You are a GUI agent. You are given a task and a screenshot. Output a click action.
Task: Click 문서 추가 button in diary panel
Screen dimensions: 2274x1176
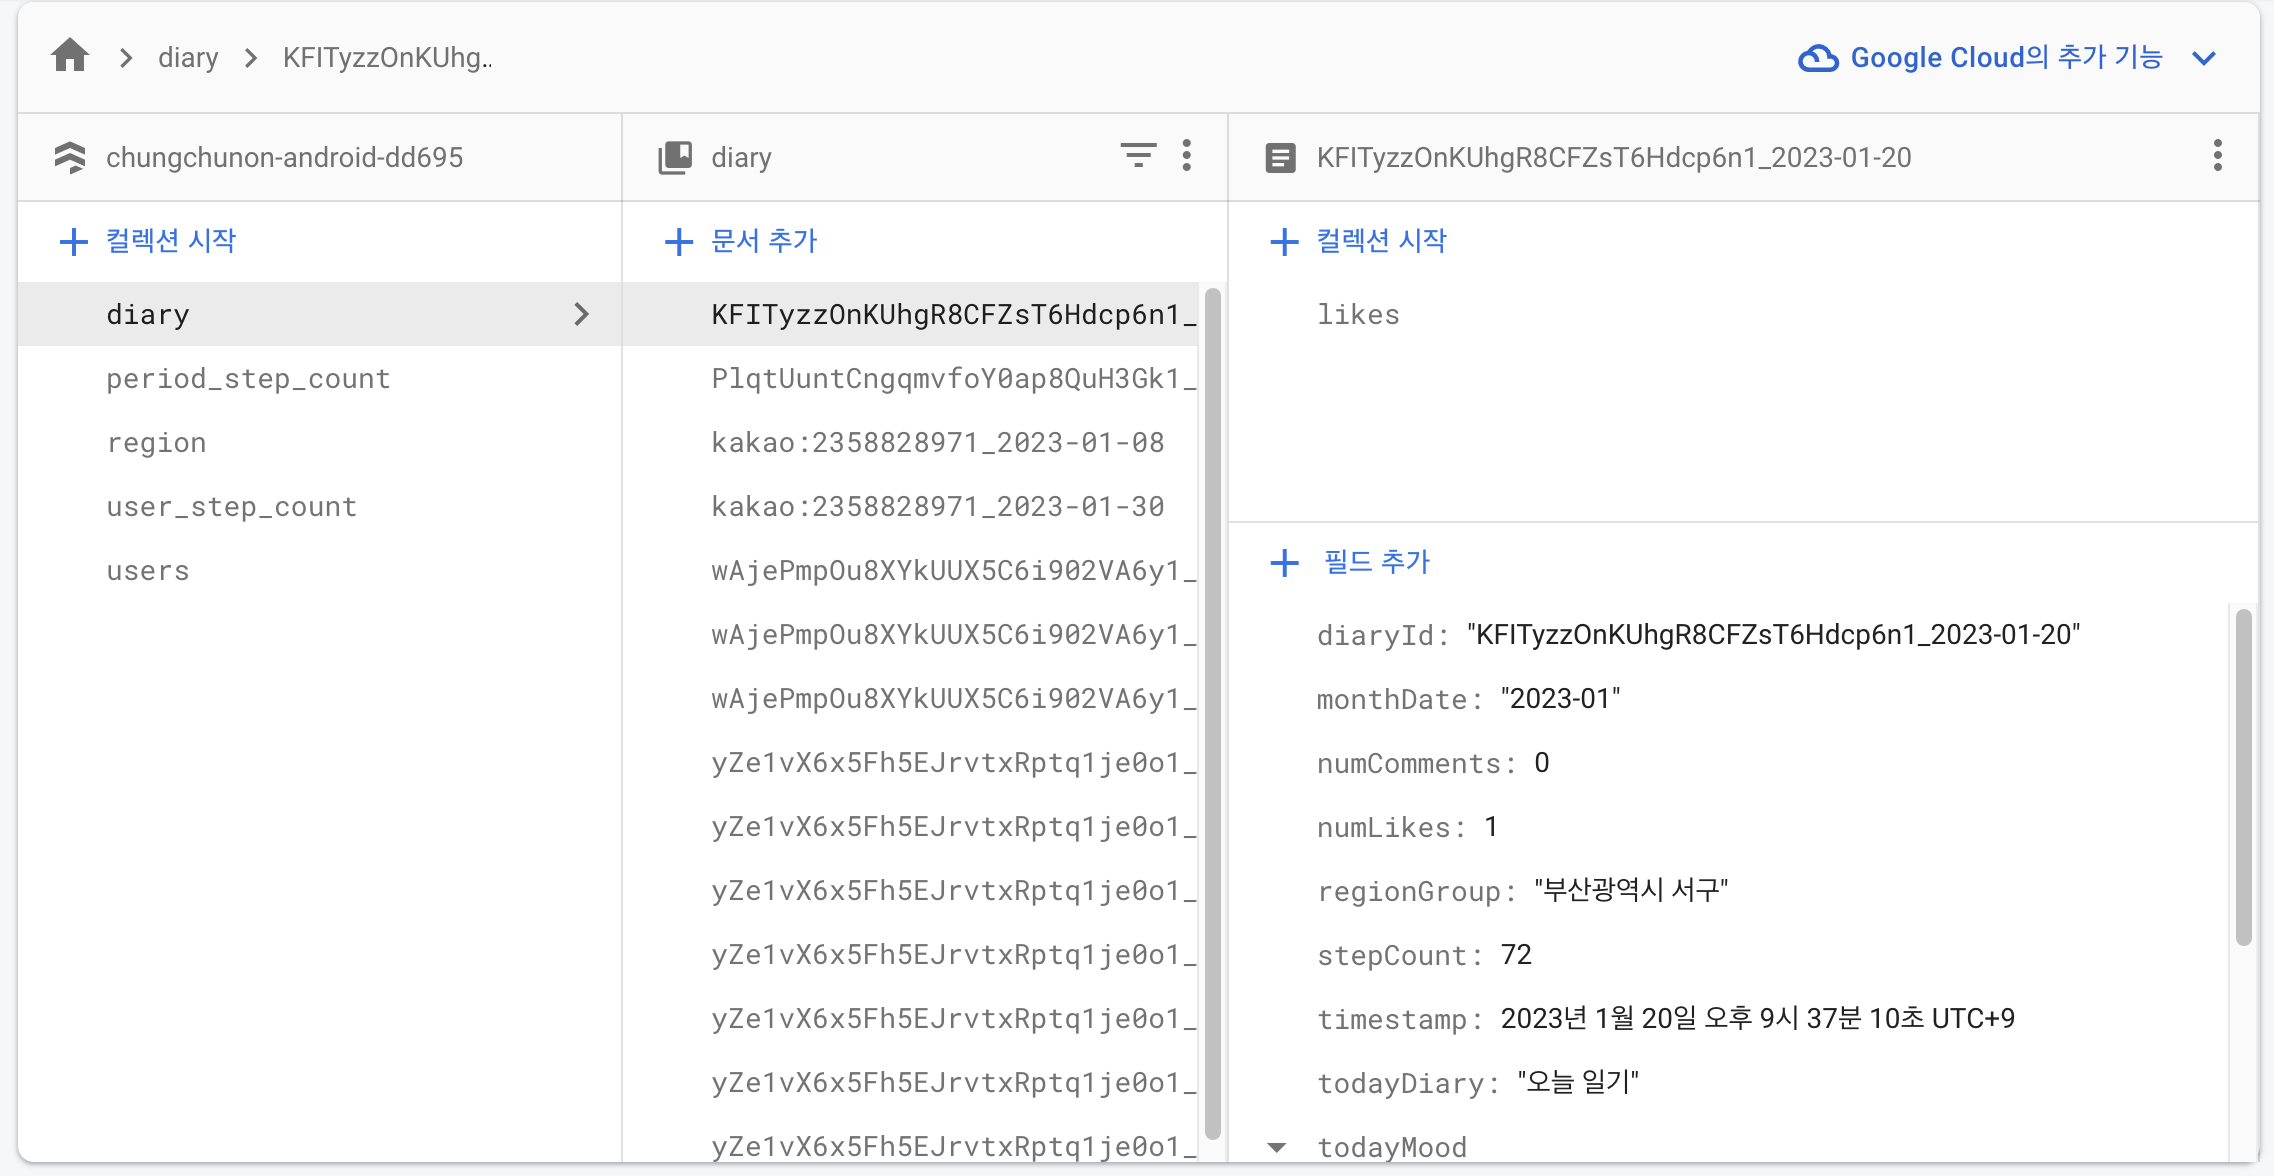pos(750,240)
